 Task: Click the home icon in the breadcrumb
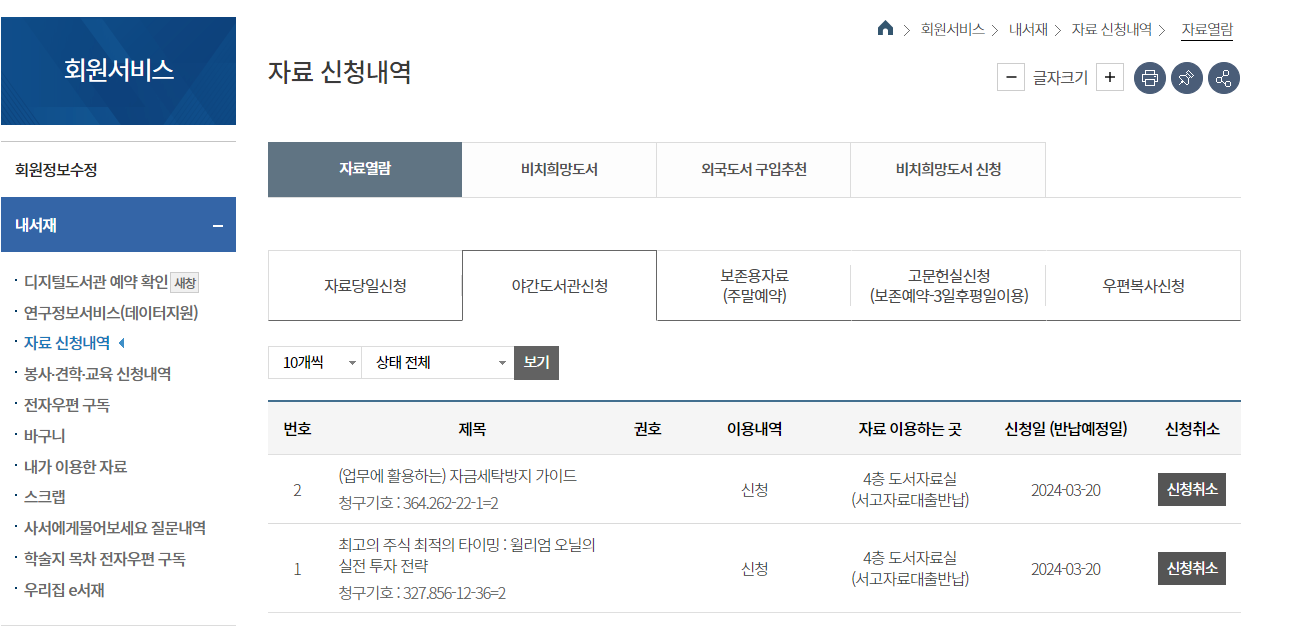point(884,29)
